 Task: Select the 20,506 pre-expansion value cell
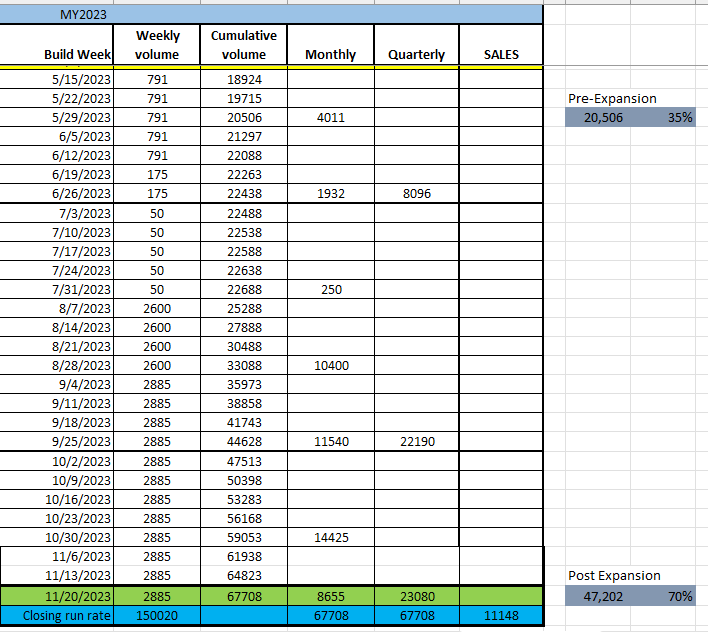pyautogui.click(x=599, y=117)
